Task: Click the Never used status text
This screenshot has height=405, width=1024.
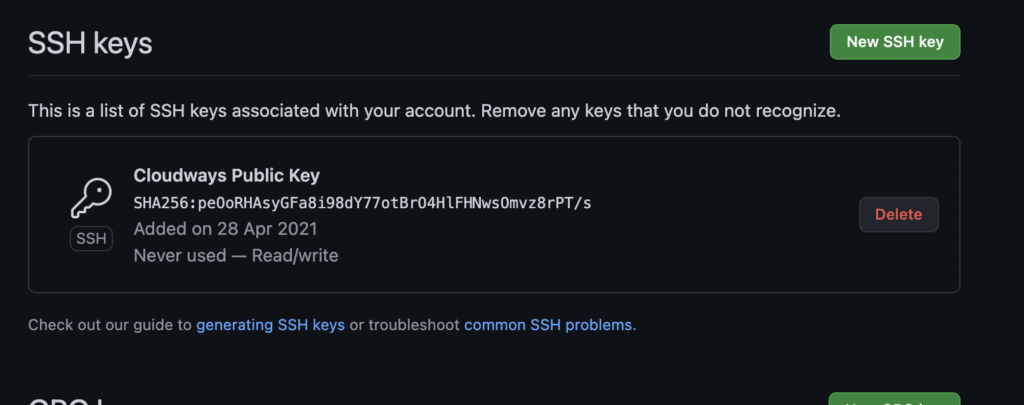Action: 176,256
